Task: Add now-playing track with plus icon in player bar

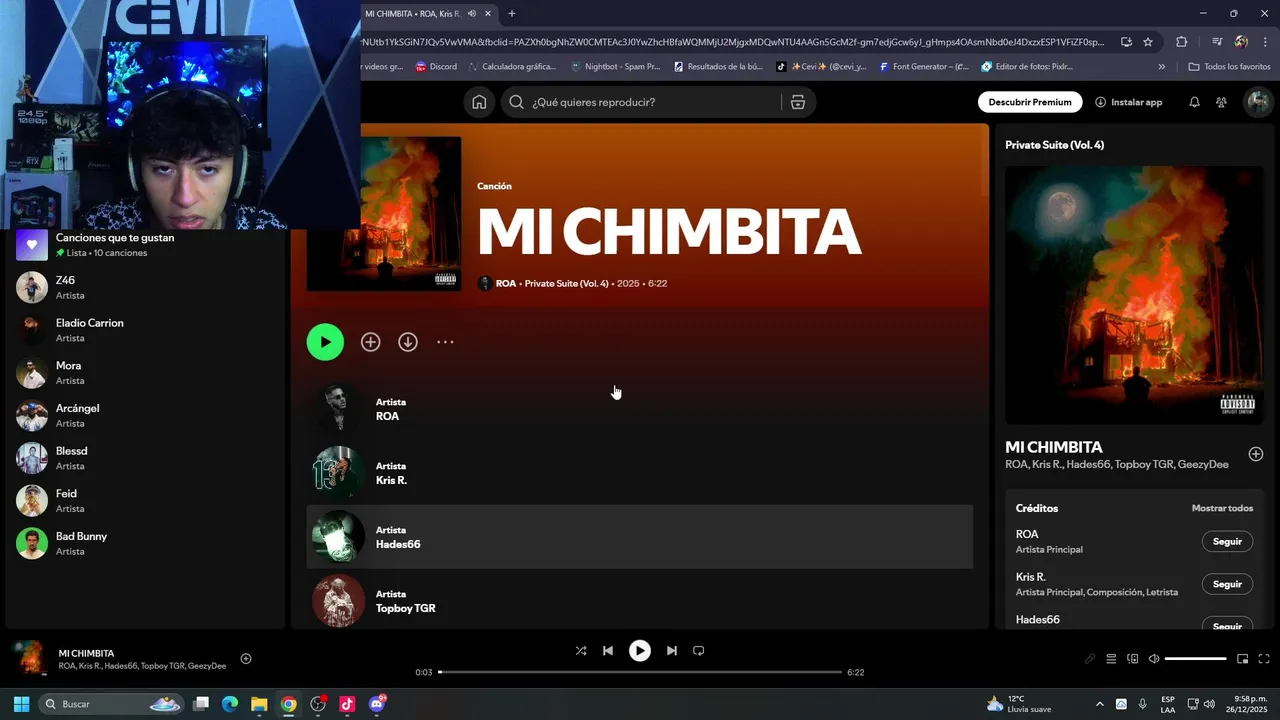Action: pos(246,659)
